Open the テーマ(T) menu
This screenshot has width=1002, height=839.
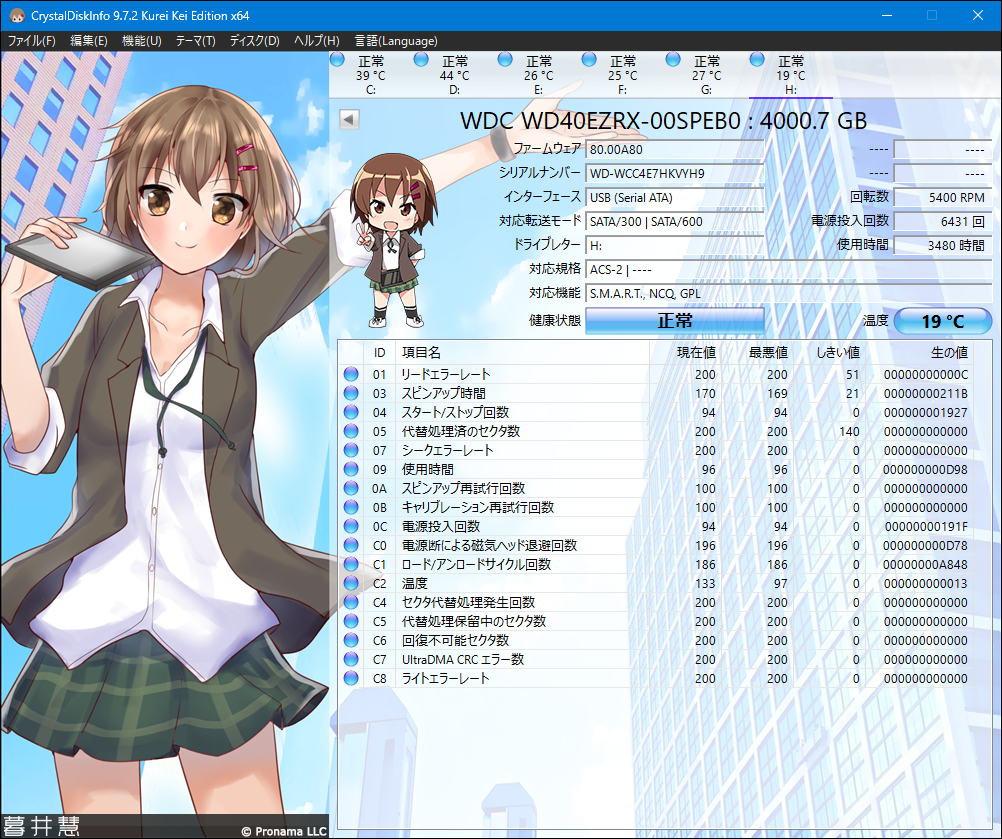pos(195,41)
